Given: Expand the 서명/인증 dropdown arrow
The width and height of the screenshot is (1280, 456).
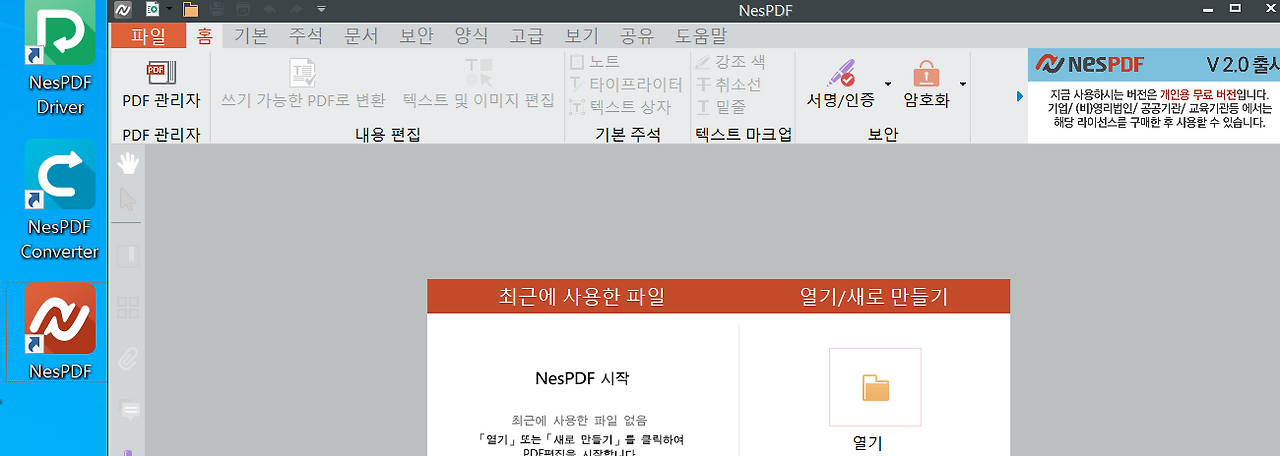Looking at the screenshot, I should tap(888, 84).
